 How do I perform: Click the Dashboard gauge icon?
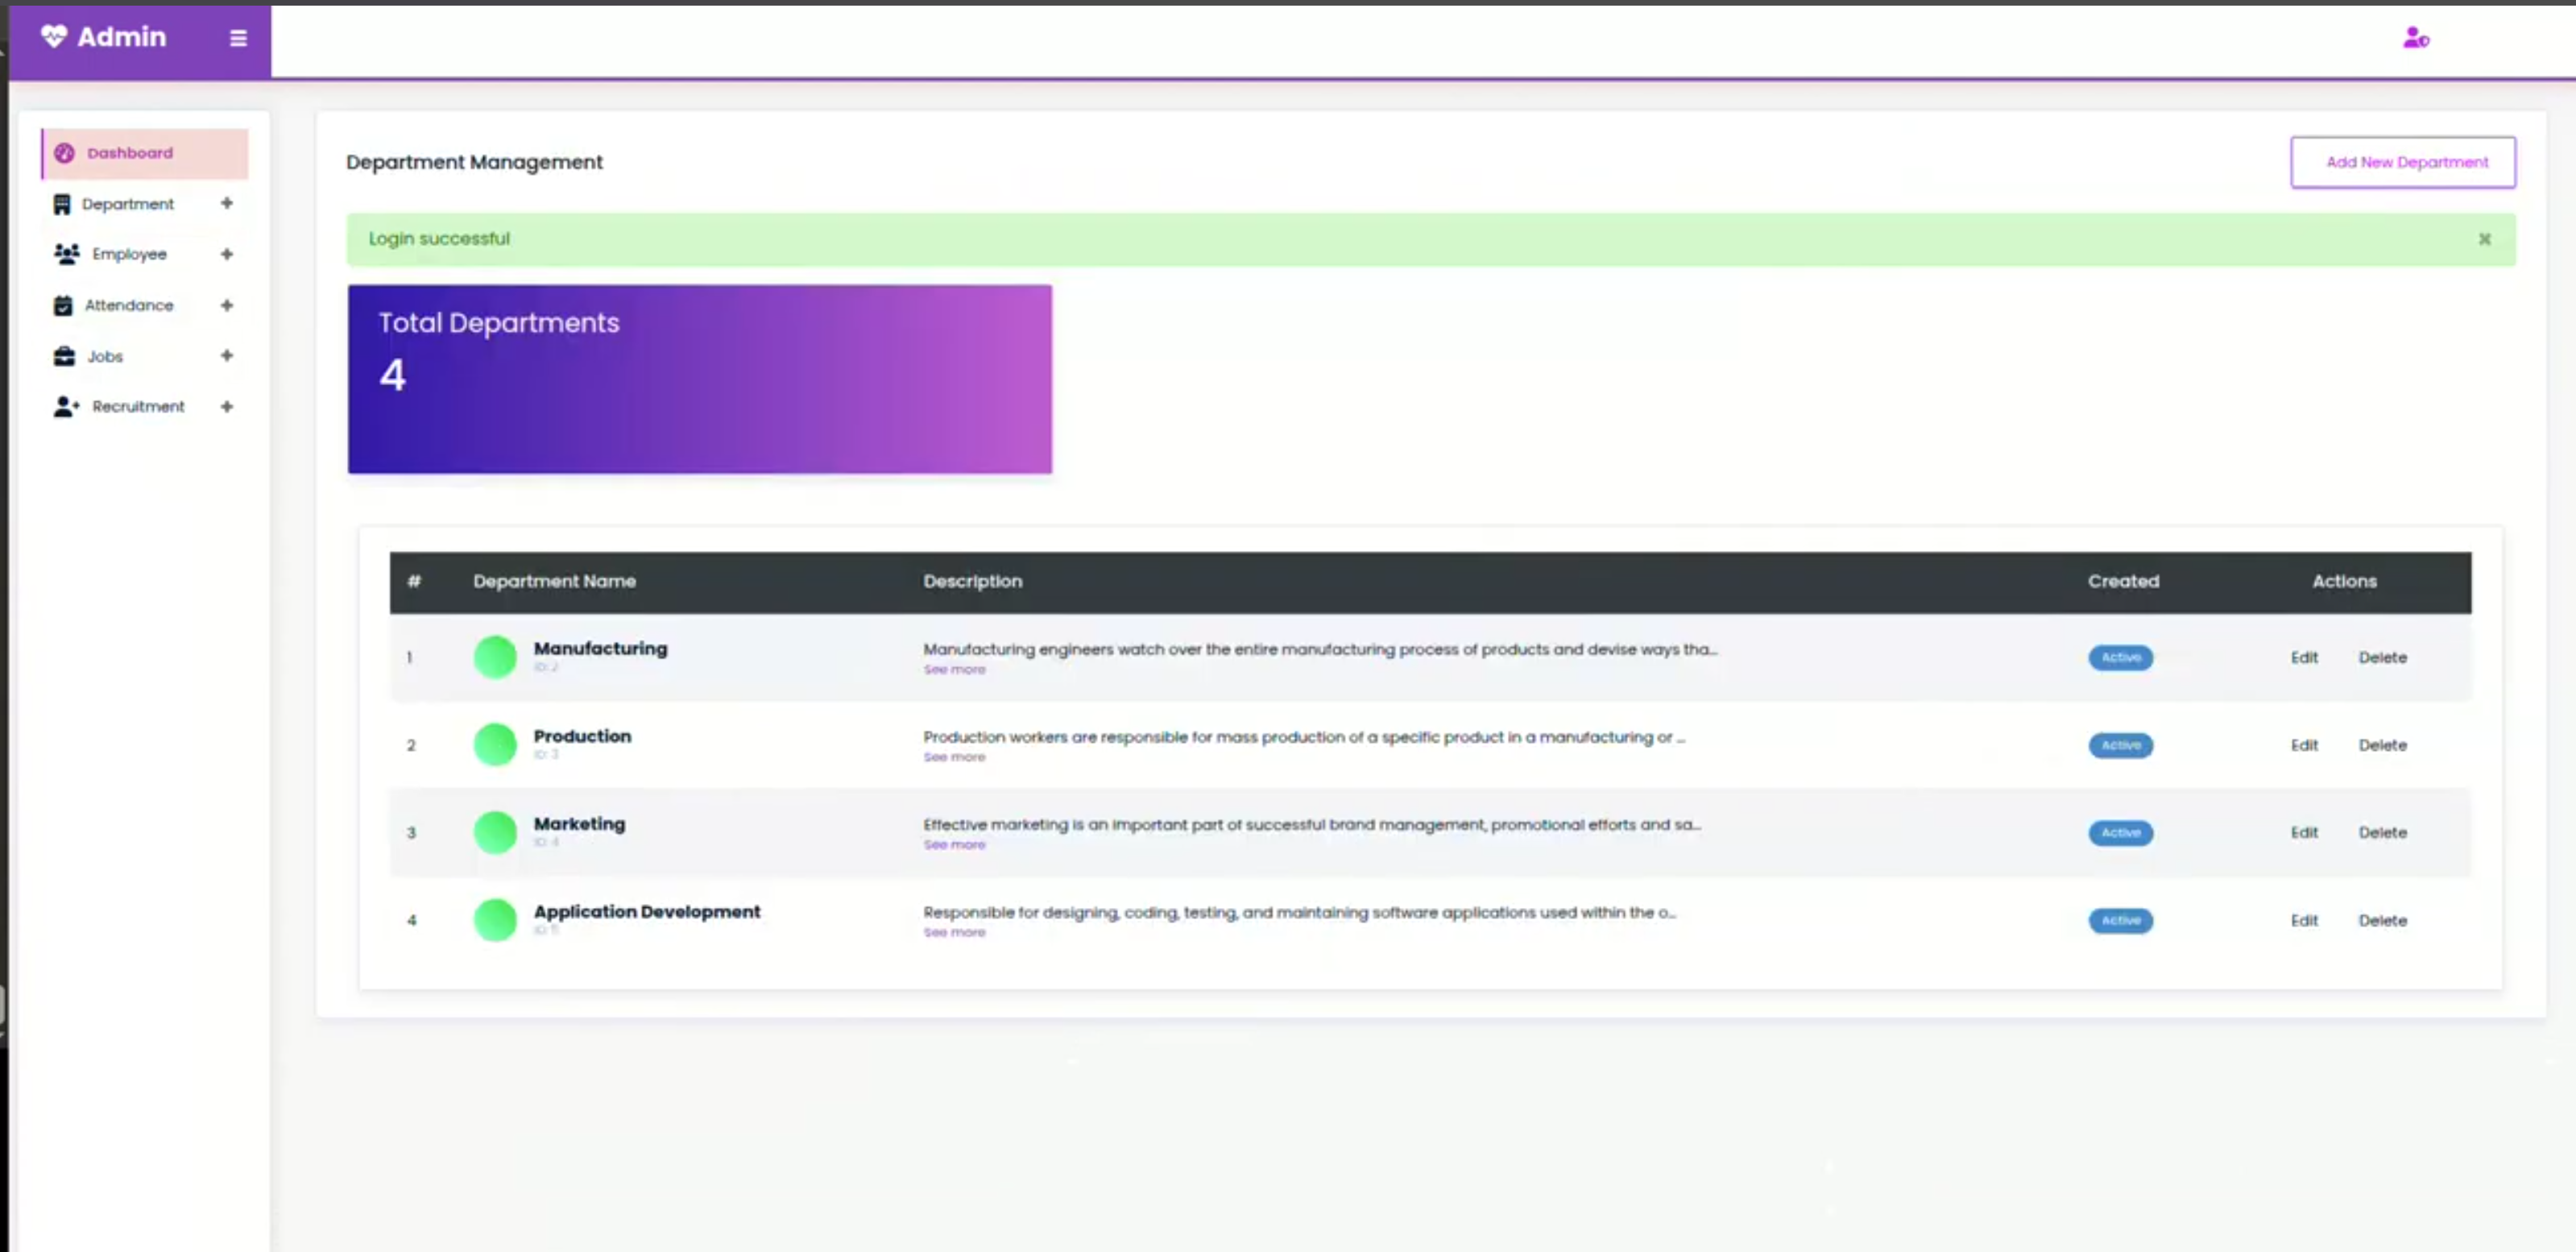pyautogui.click(x=65, y=153)
